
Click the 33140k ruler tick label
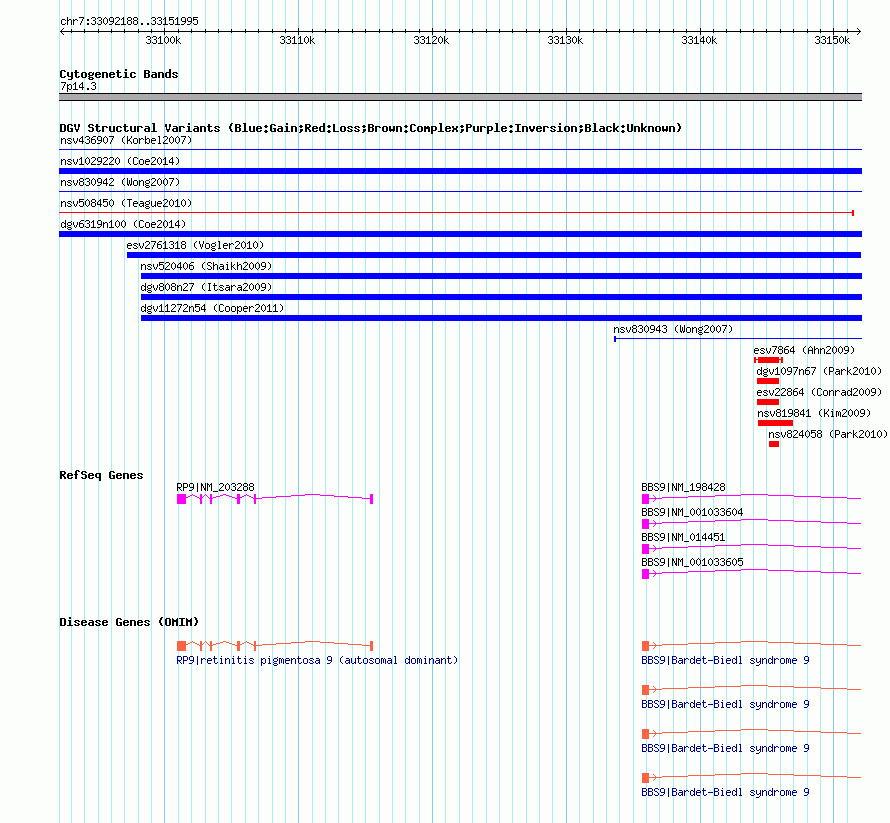click(699, 40)
